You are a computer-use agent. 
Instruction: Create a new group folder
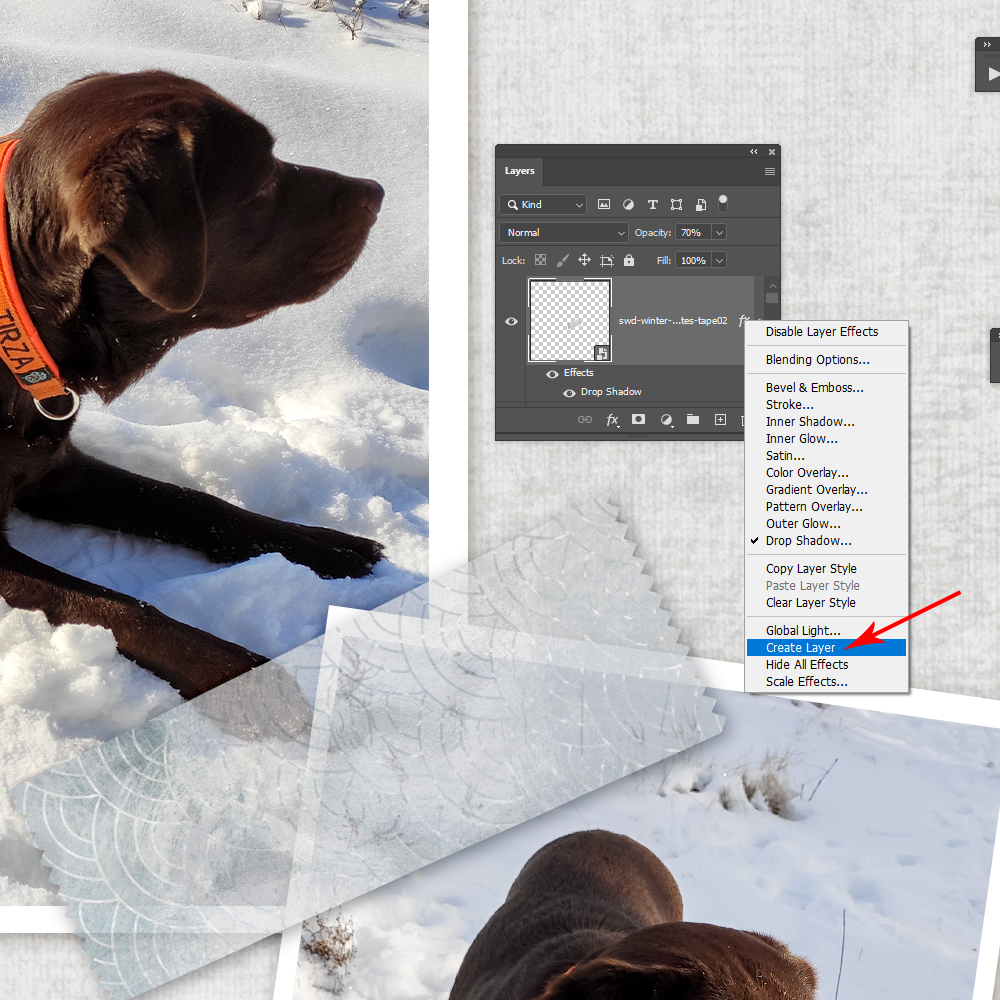coord(693,419)
